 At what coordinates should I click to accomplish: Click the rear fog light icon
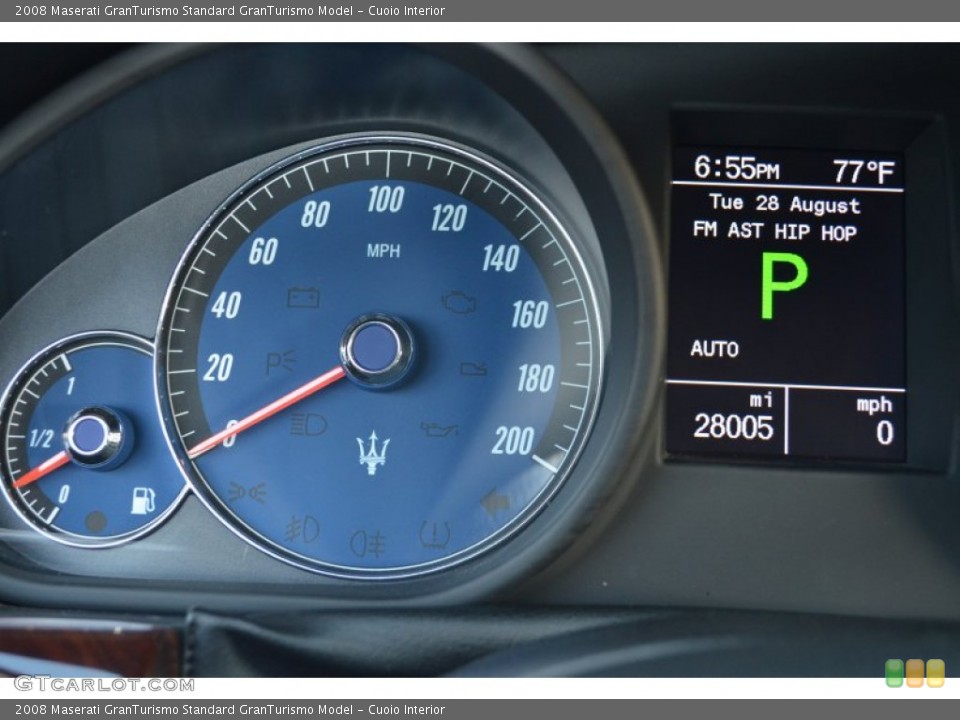(367, 544)
